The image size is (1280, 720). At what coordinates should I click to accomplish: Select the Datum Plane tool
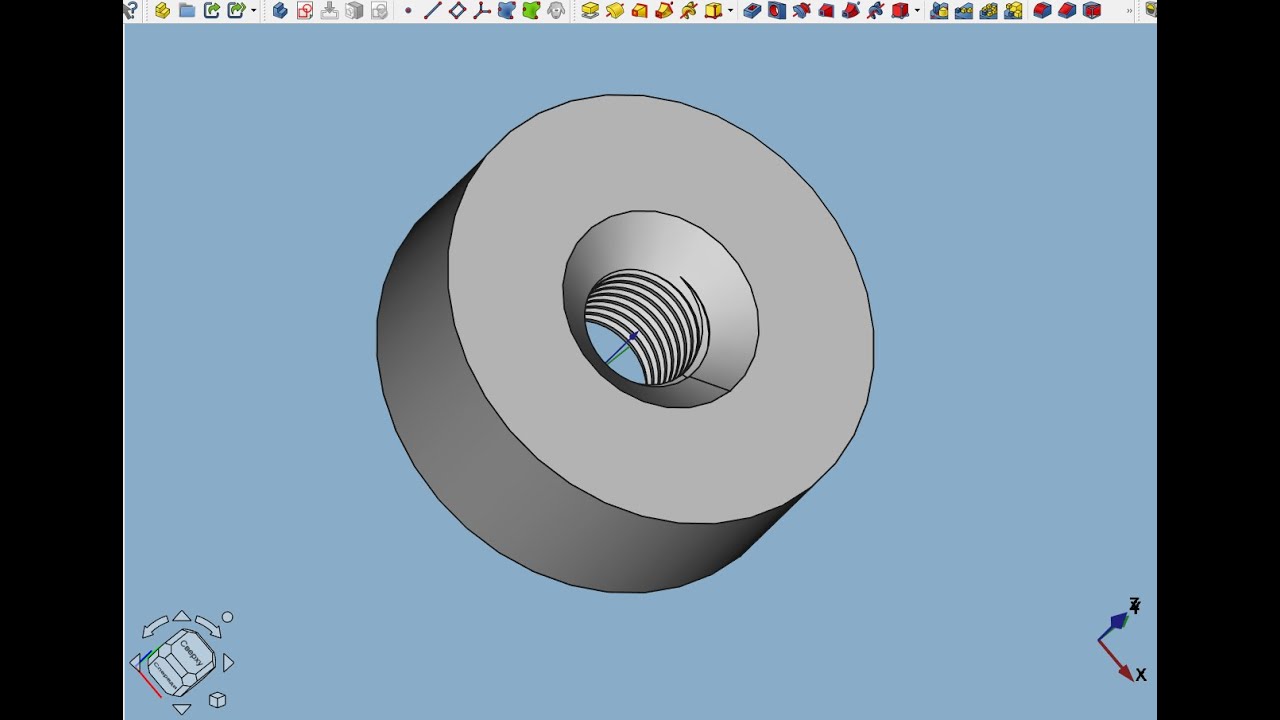point(457,10)
